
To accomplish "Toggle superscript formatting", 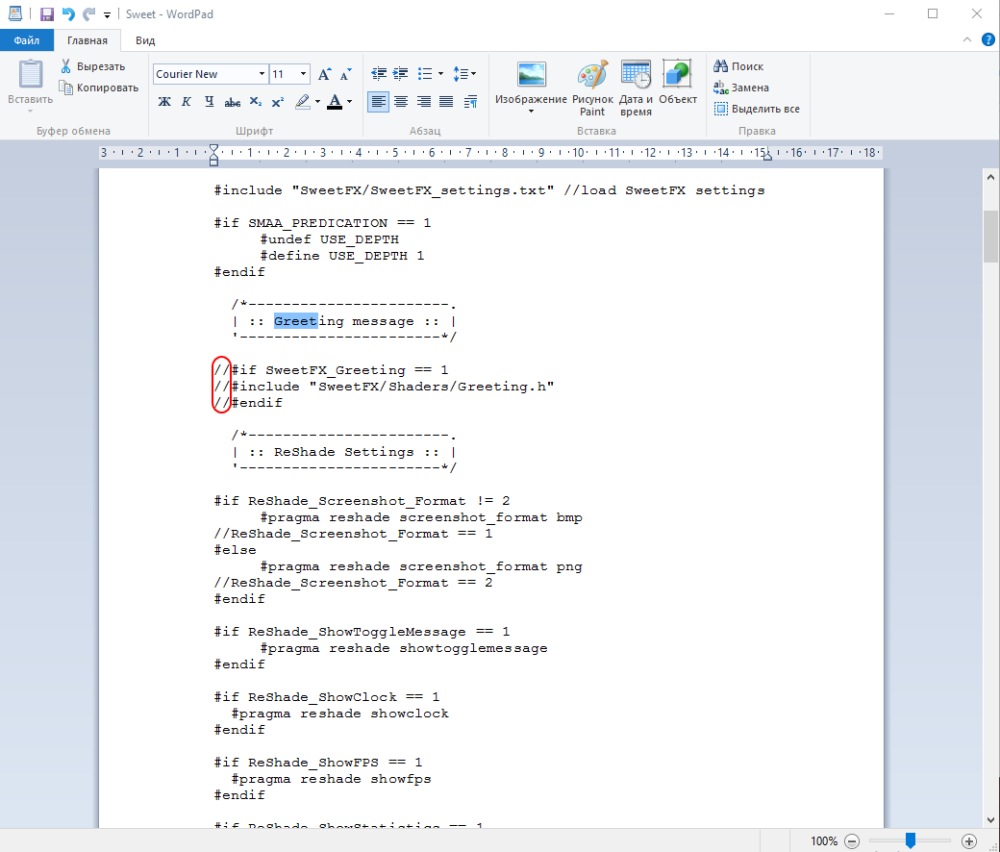I will click(x=277, y=101).
